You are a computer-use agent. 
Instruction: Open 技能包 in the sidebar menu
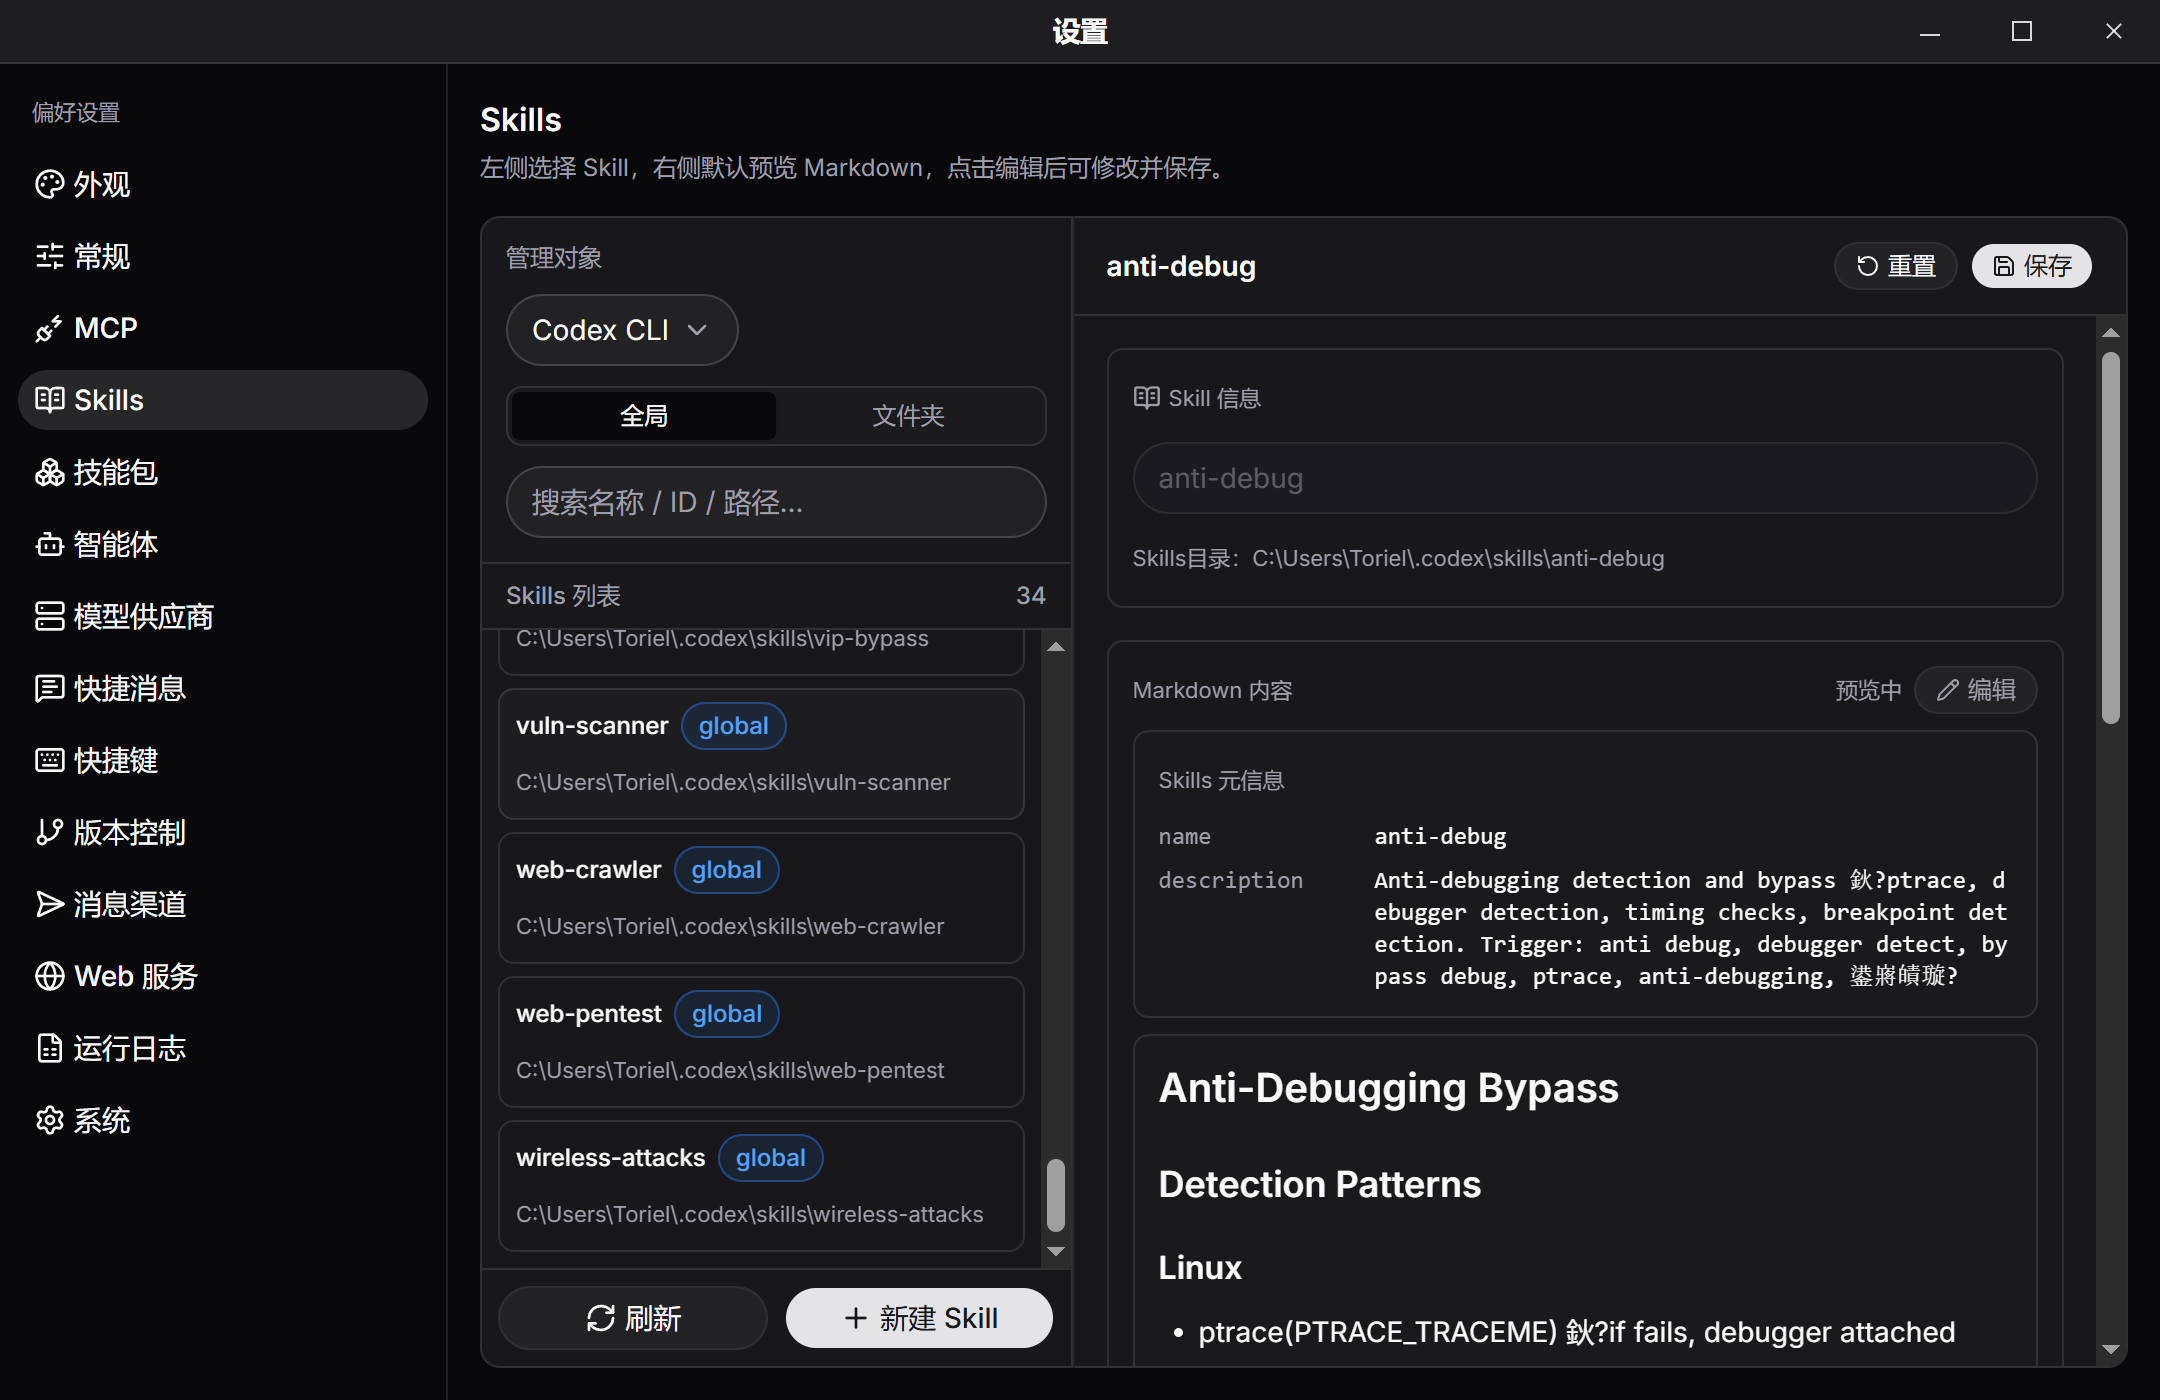coord(223,472)
